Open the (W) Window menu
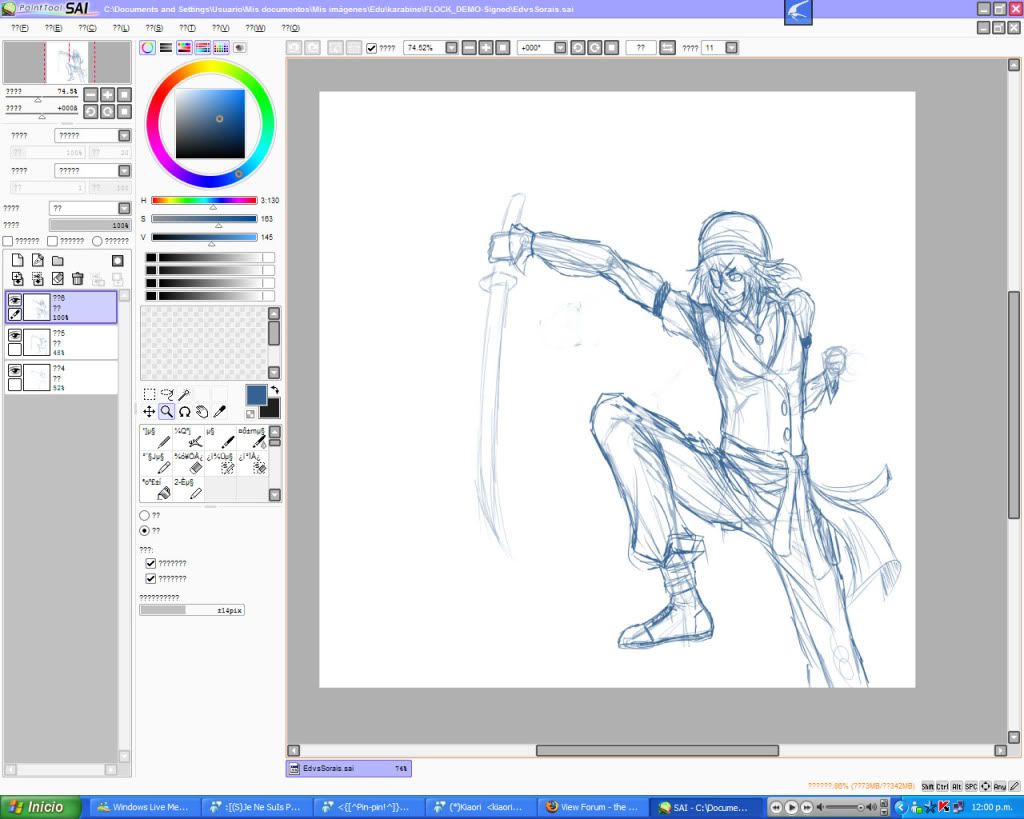Image resolution: width=1024 pixels, height=819 pixels. (x=255, y=28)
